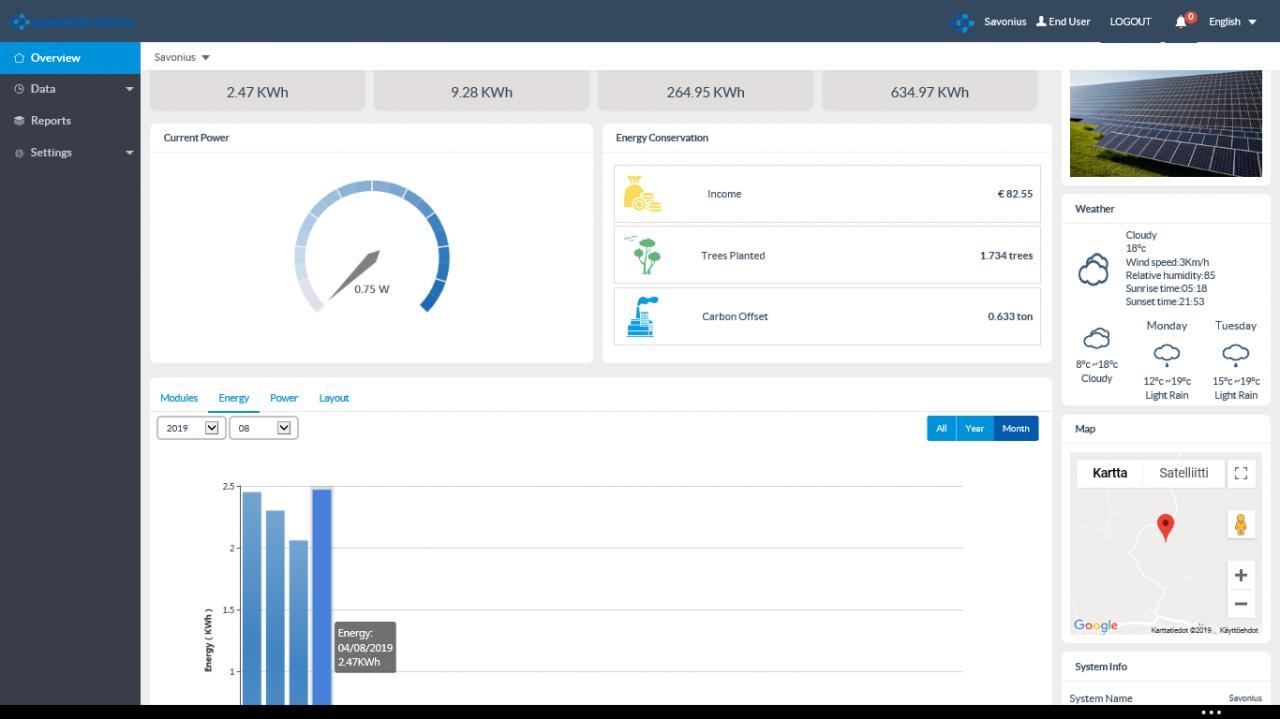Click the Käyttöehdot link on map

click(1239, 630)
